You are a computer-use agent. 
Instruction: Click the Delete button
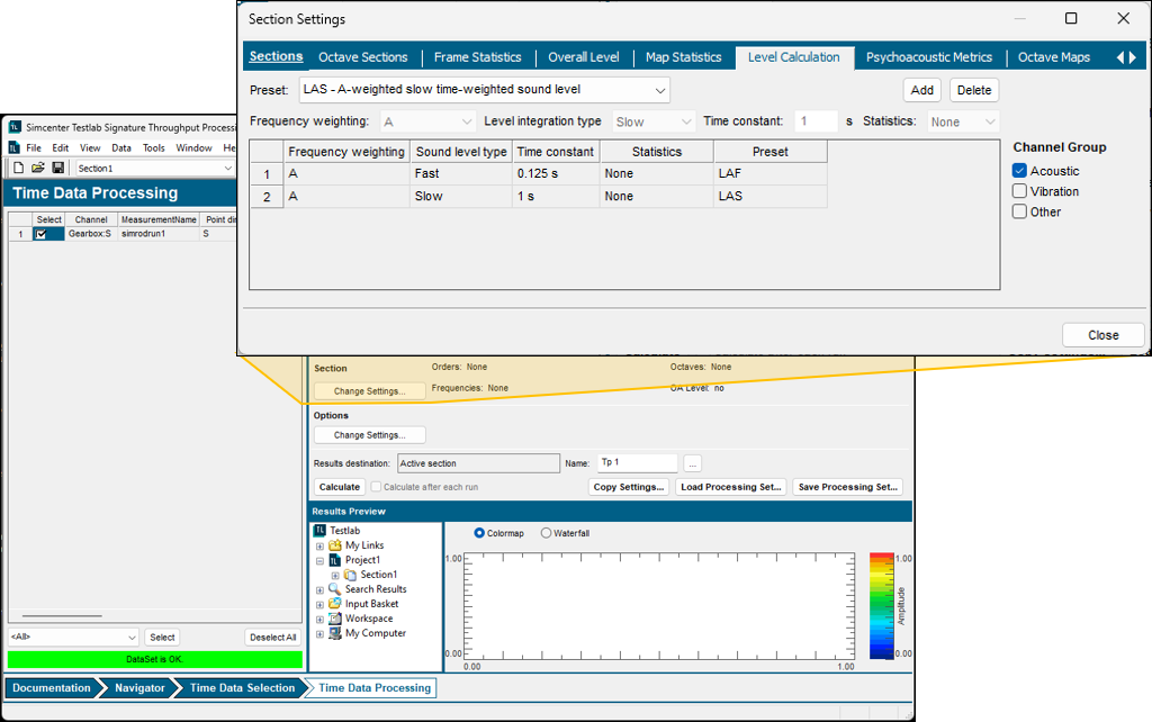point(974,90)
